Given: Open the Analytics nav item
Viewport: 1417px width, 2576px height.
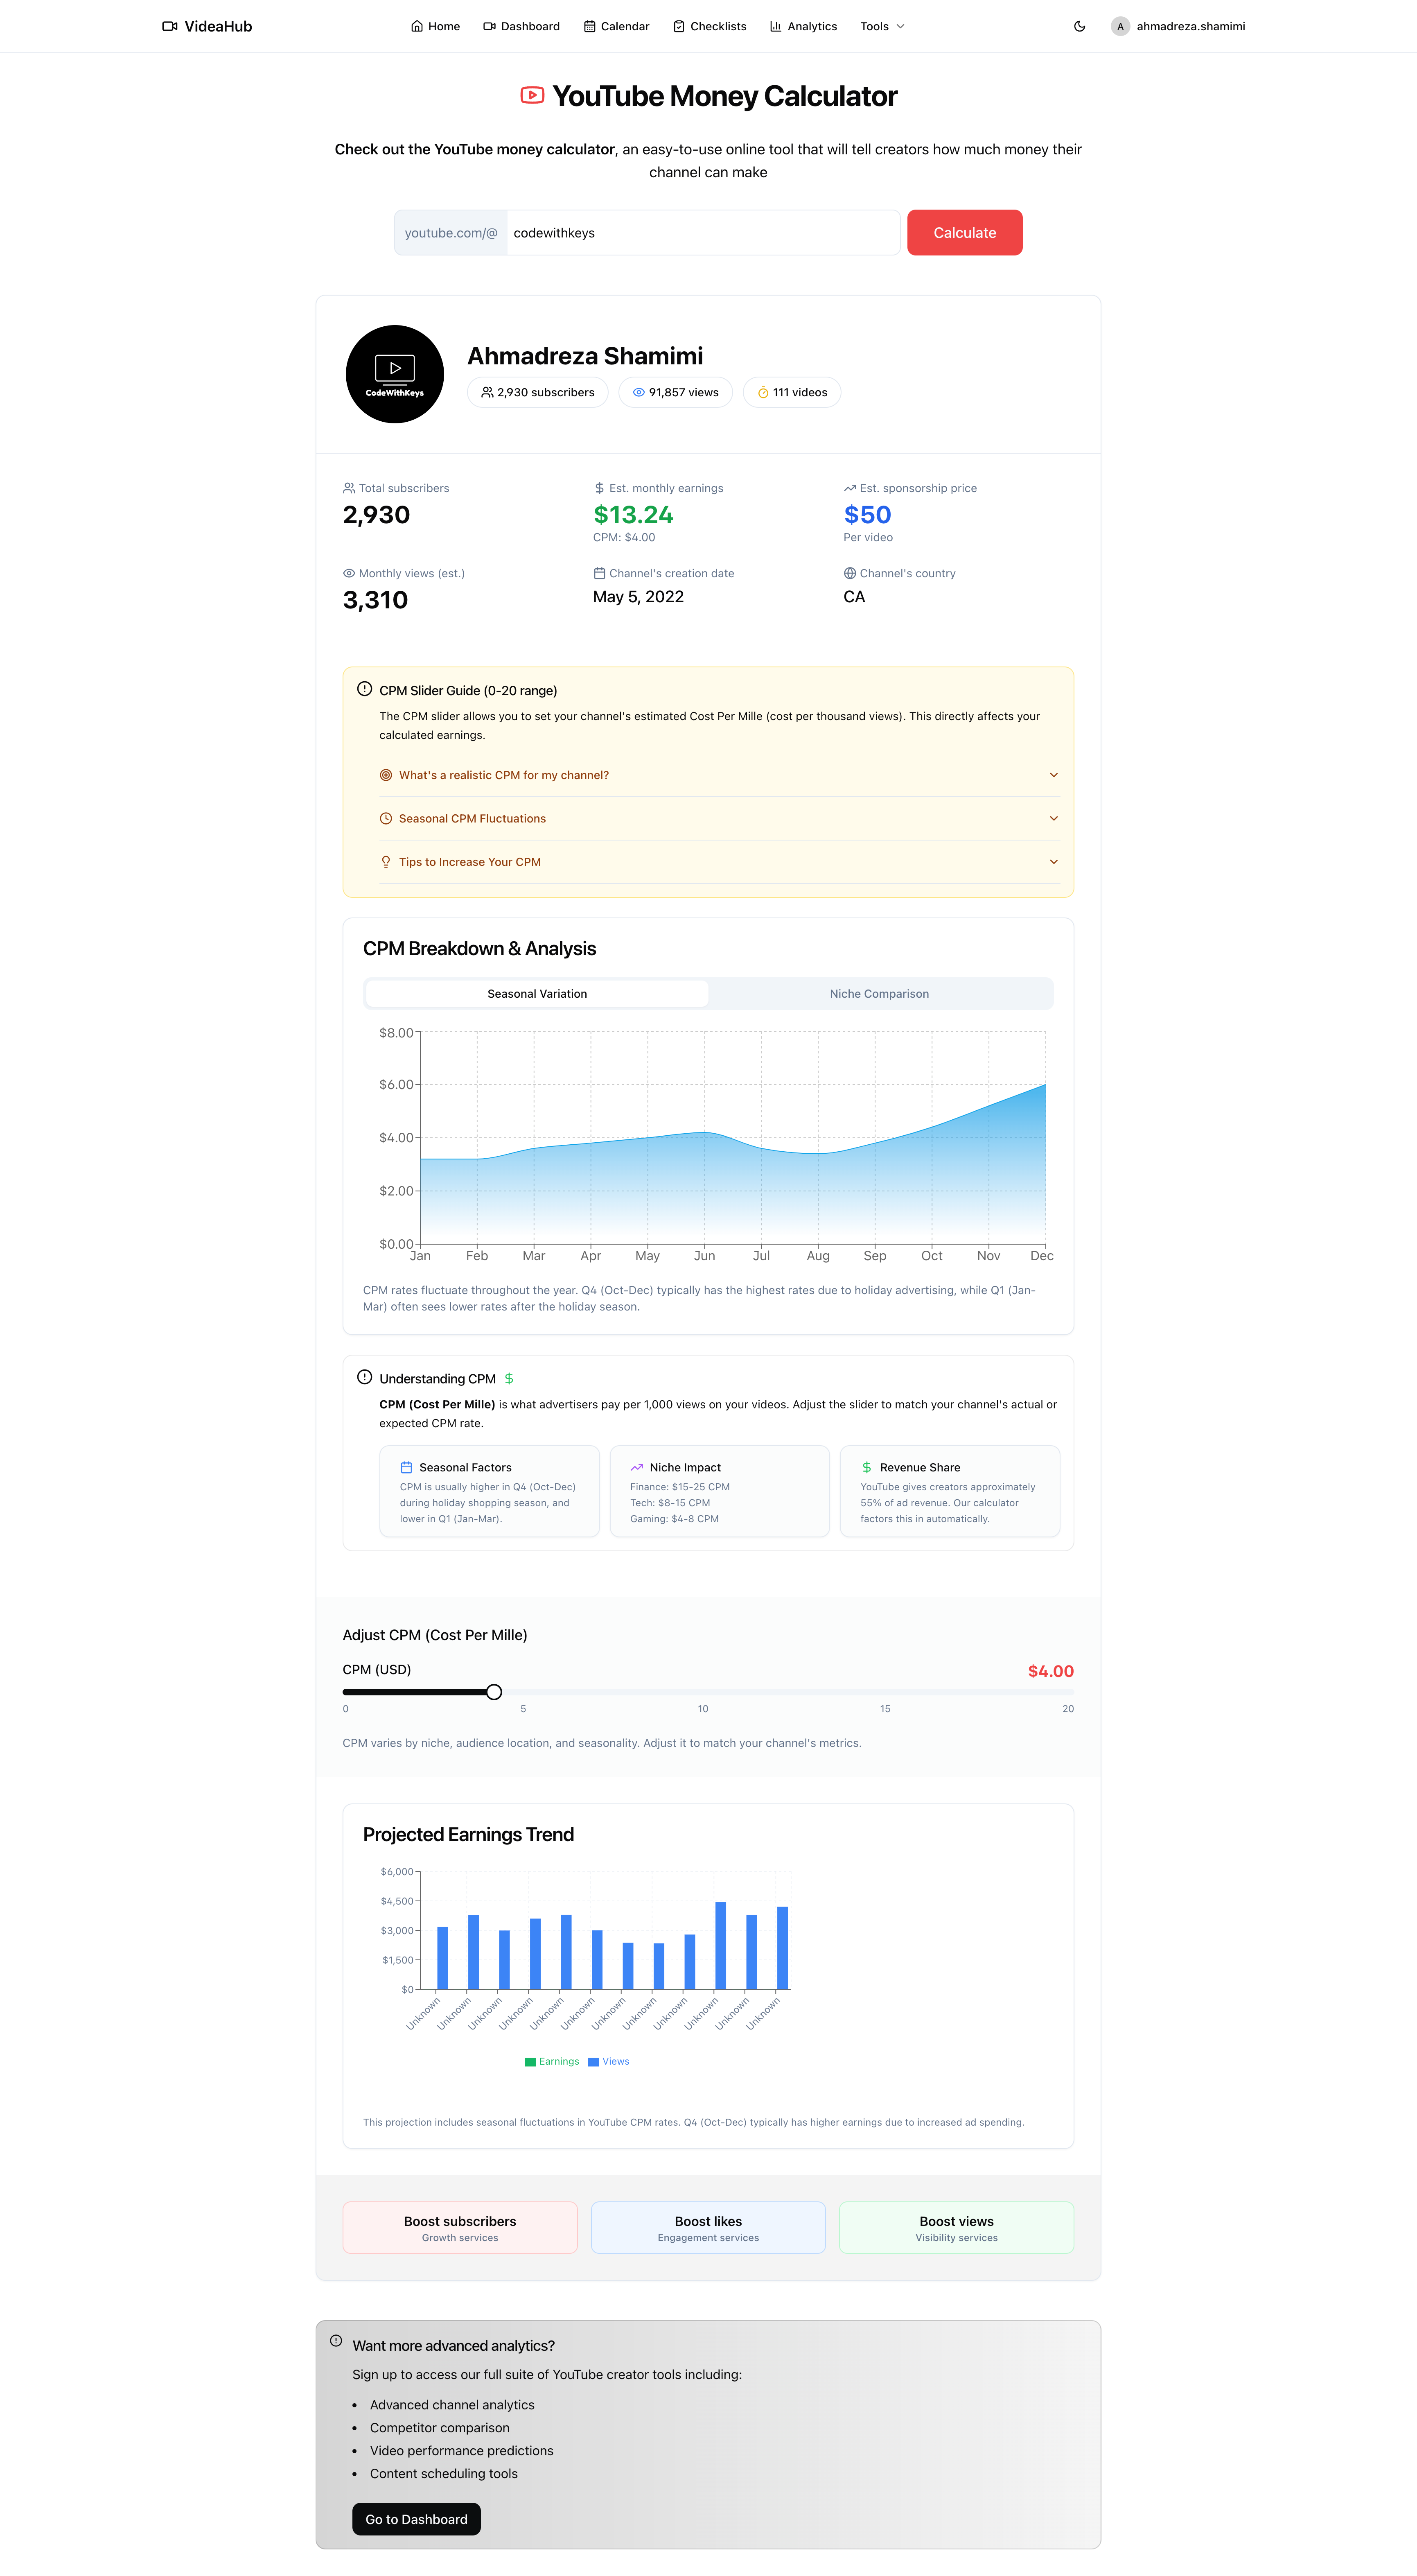Looking at the screenshot, I should (x=803, y=26).
